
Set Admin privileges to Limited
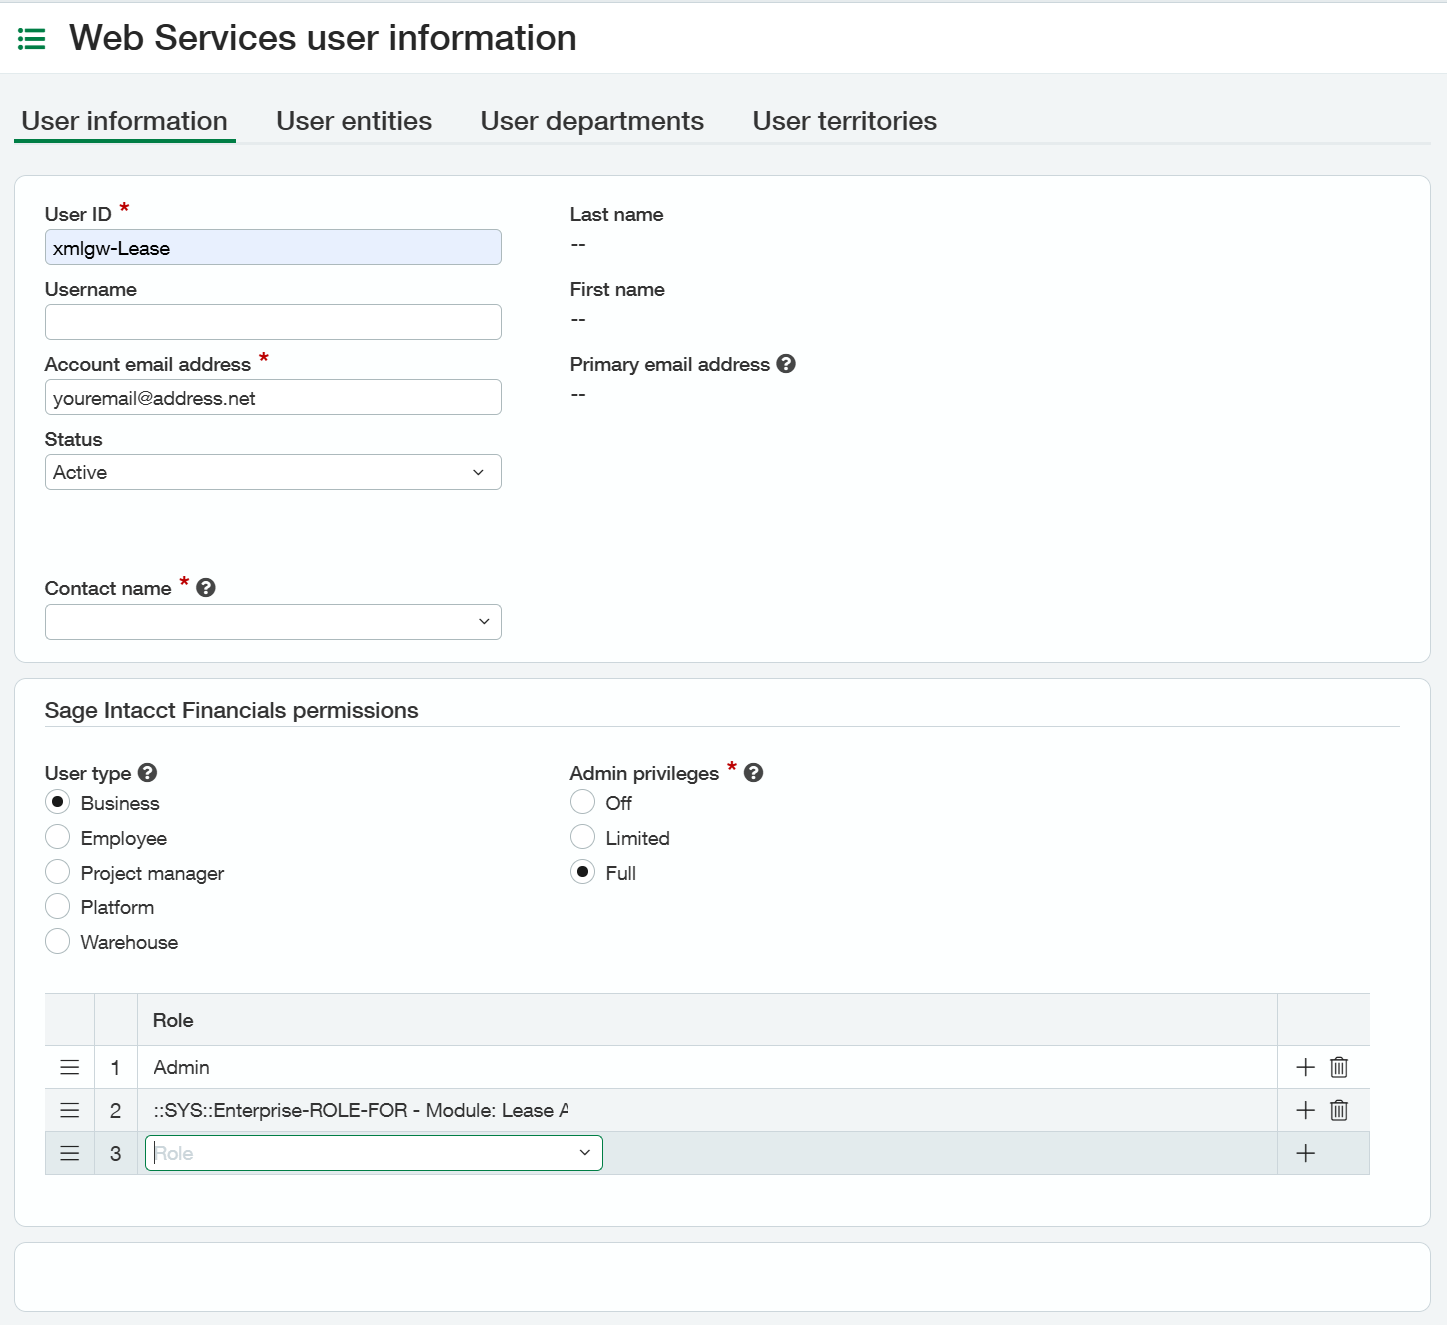pyautogui.click(x=583, y=837)
